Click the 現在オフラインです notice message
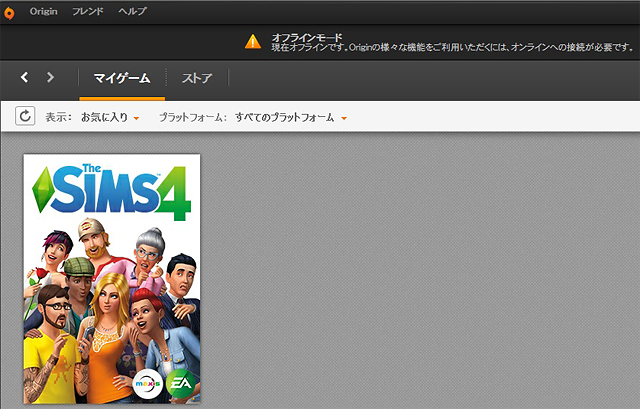 point(452,47)
